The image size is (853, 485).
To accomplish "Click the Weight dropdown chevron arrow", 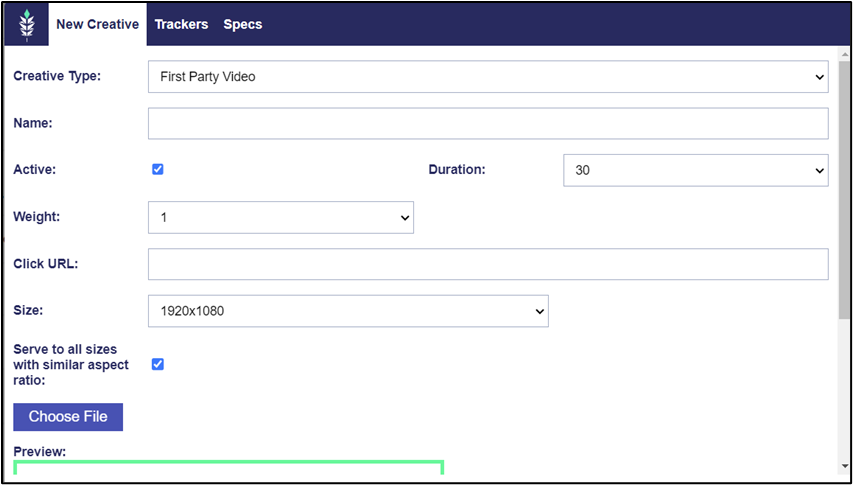I will pos(404,218).
